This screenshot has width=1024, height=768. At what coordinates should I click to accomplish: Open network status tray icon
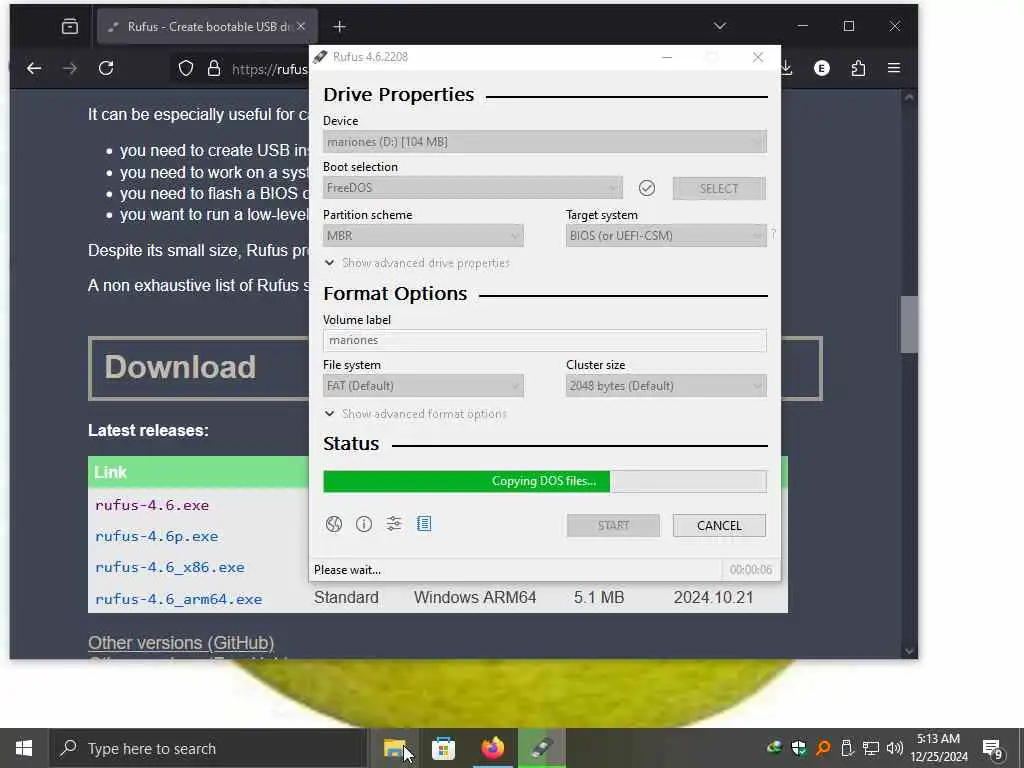871,748
